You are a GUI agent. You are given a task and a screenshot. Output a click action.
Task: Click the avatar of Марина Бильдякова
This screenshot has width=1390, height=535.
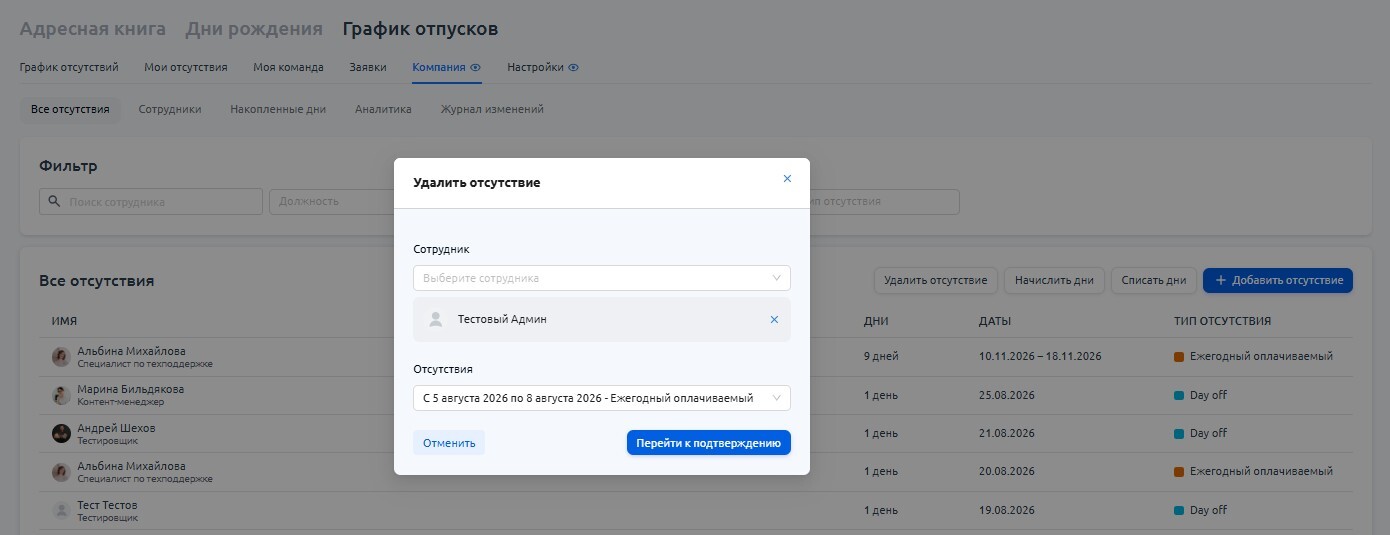[x=61, y=395]
